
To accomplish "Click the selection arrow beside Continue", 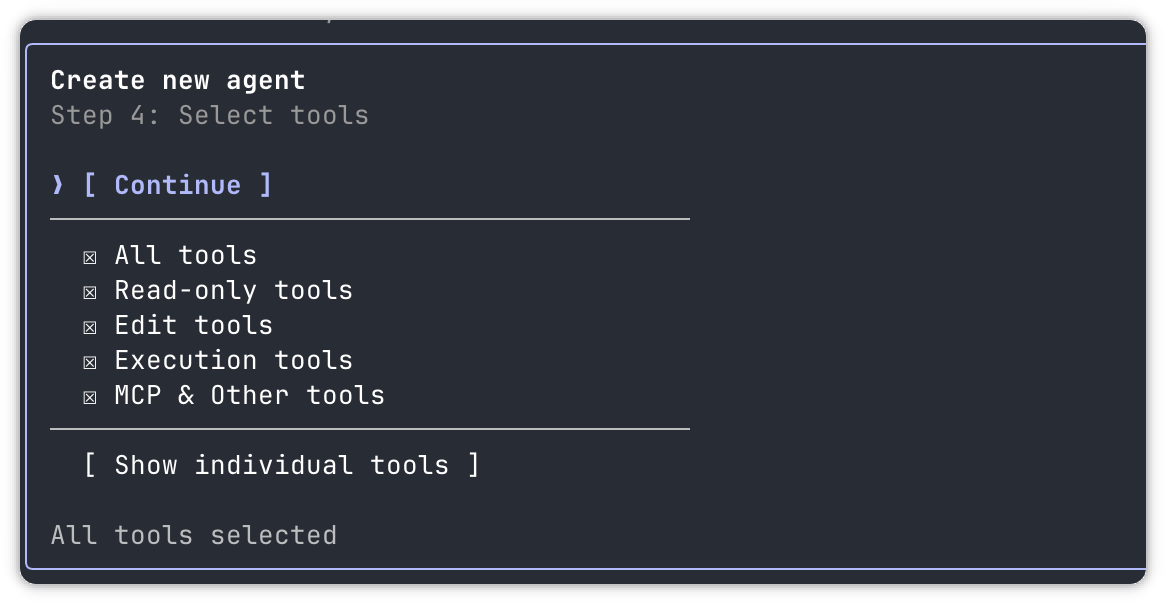I will point(58,185).
